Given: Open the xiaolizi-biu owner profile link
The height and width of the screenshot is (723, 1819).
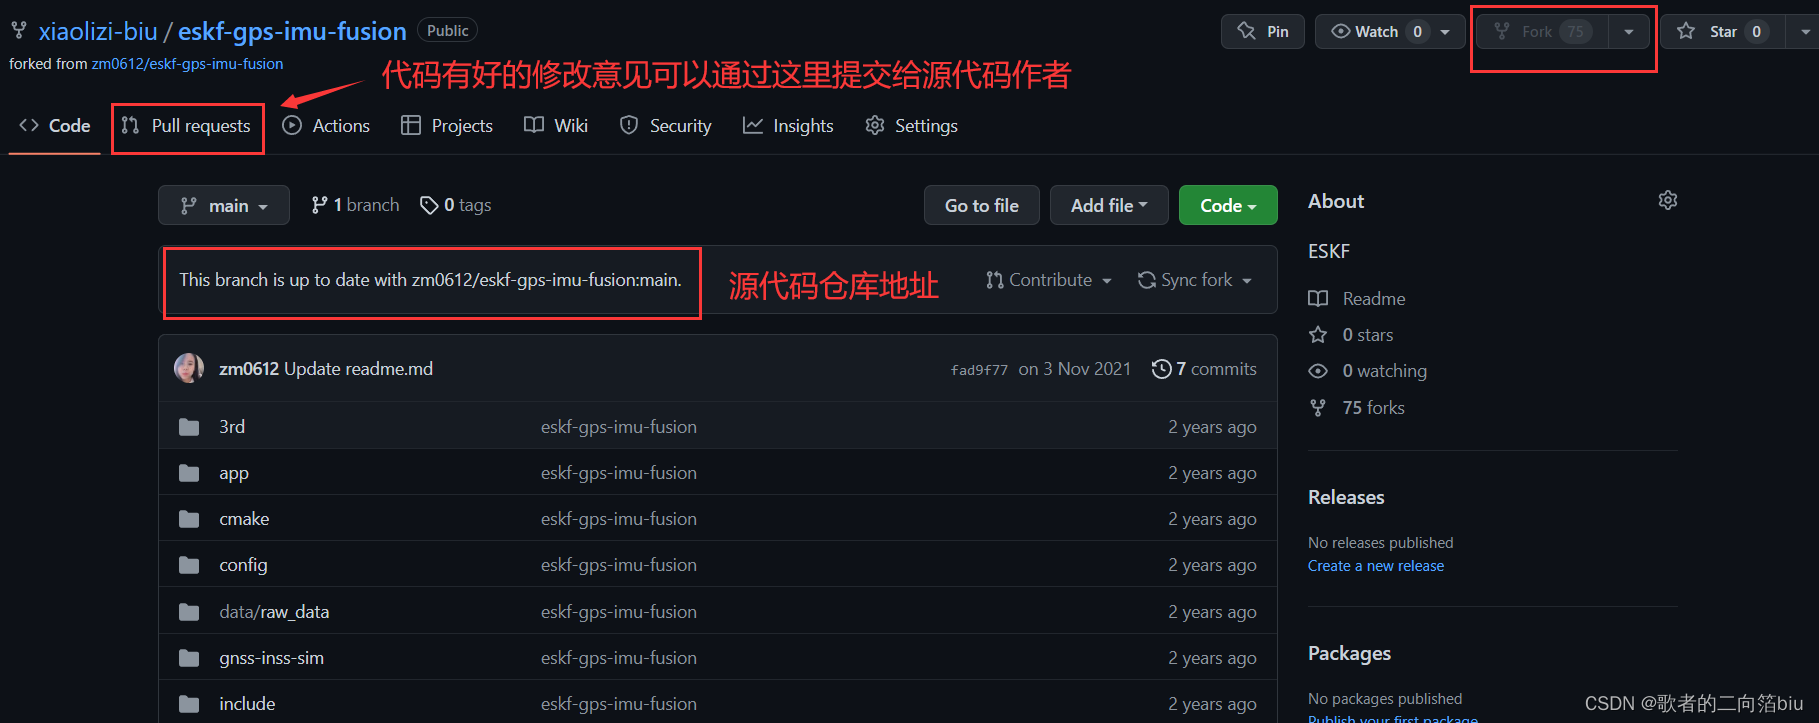Looking at the screenshot, I should [98, 31].
